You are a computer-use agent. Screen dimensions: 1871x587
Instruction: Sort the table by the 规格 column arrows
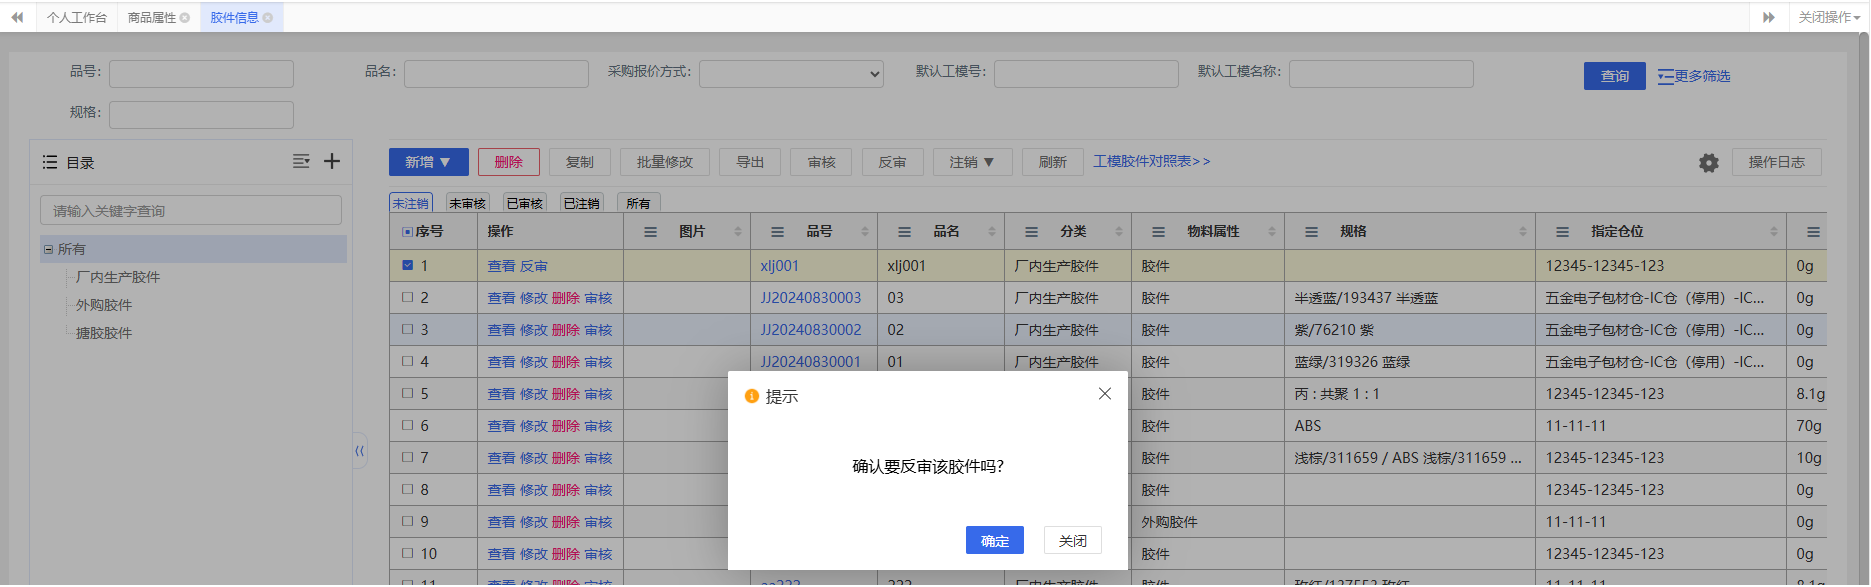1523,232
